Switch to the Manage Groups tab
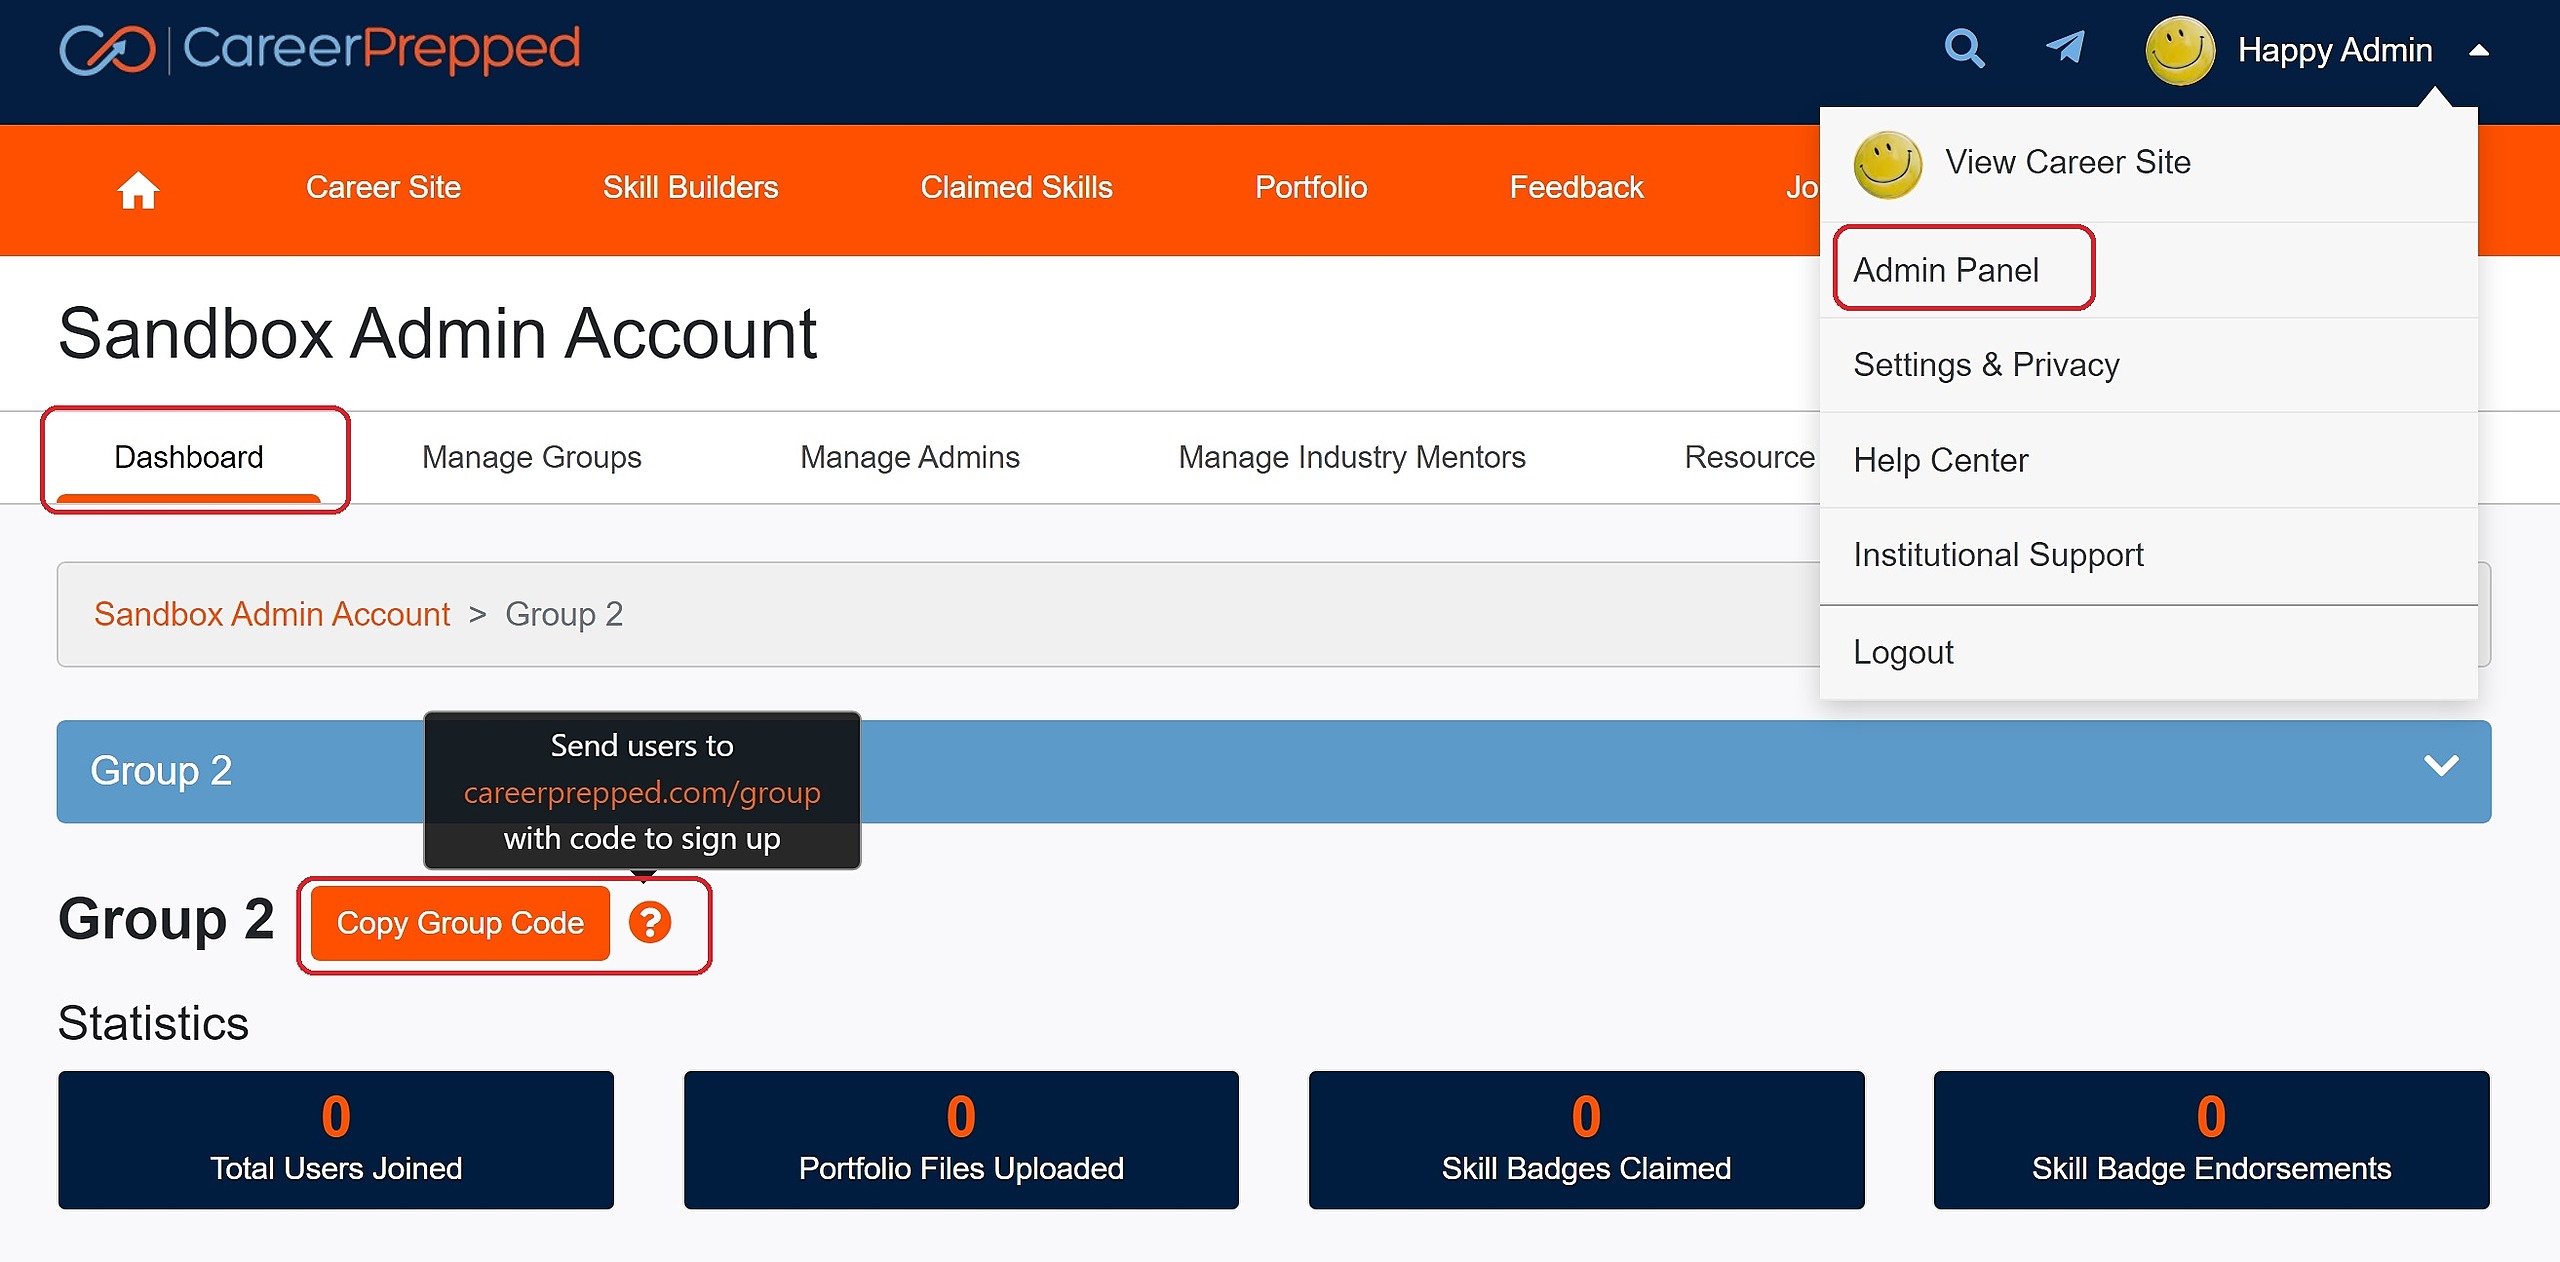Image resolution: width=2560 pixels, height=1262 pixels. point(531,457)
